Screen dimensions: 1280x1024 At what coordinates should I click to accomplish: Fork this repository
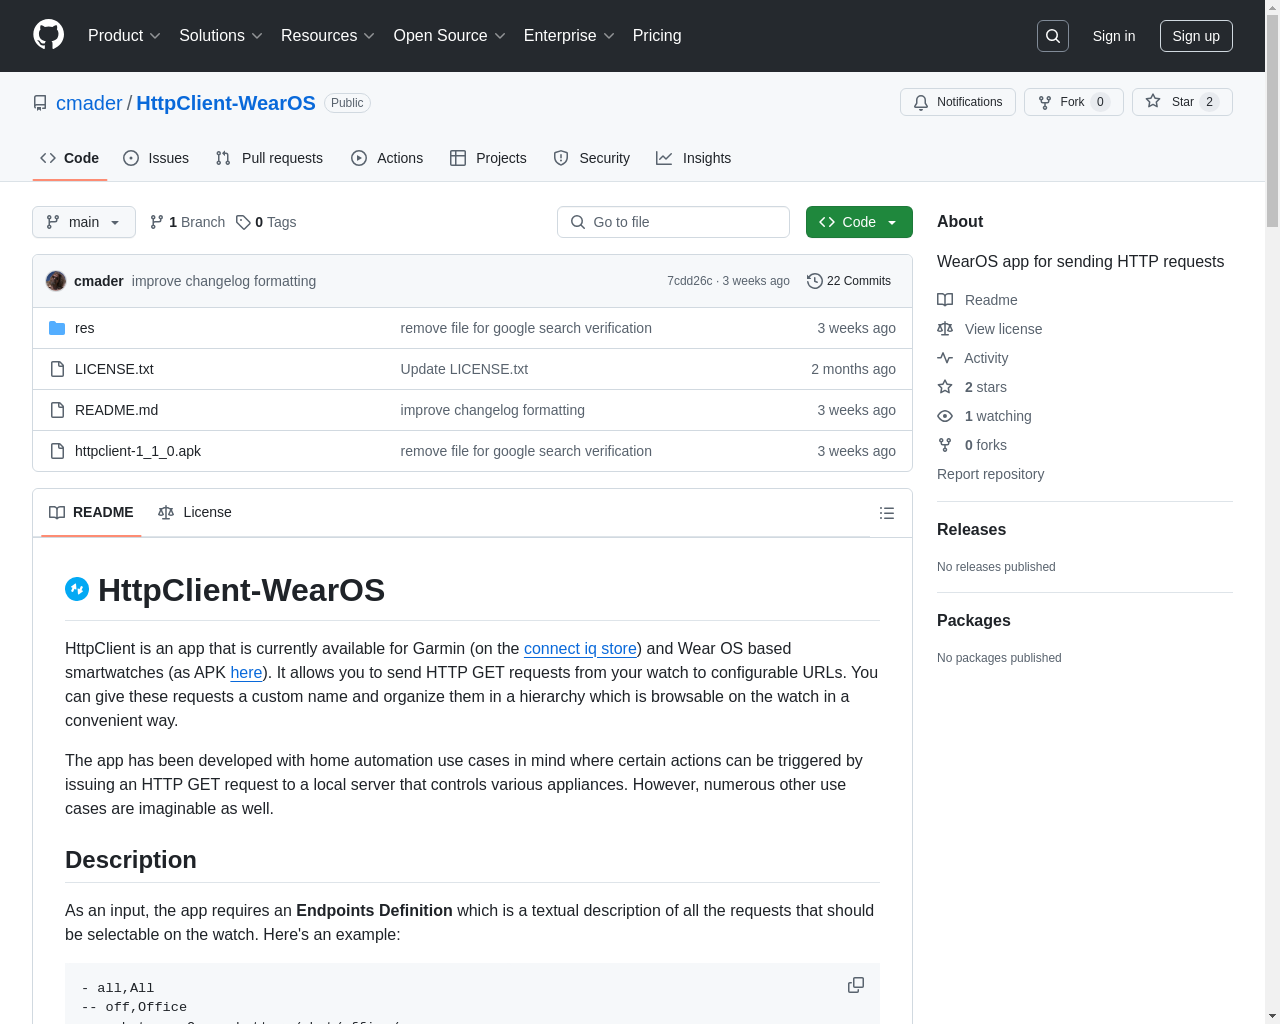pos(1074,102)
